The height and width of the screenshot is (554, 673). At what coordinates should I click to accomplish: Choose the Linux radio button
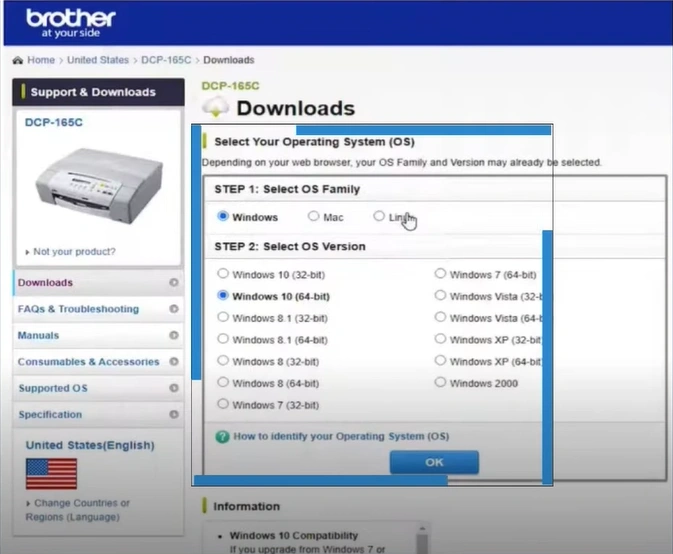click(x=379, y=216)
